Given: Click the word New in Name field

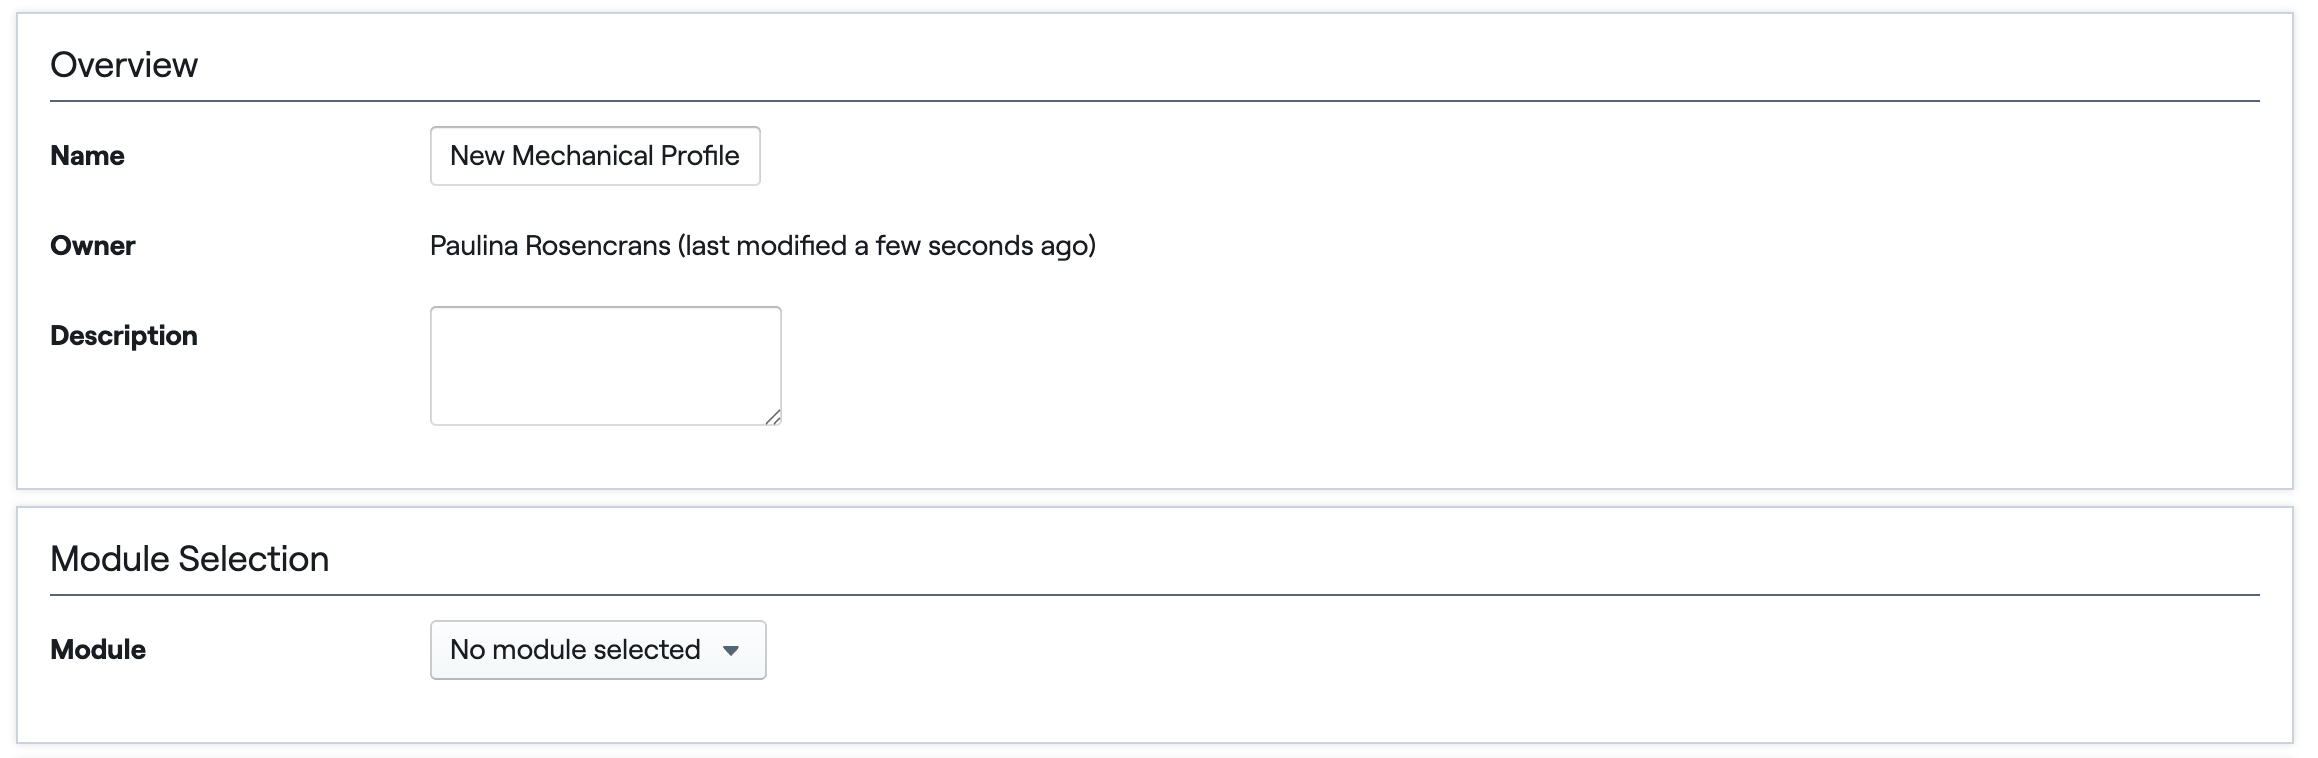Looking at the screenshot, I should 477,156.
